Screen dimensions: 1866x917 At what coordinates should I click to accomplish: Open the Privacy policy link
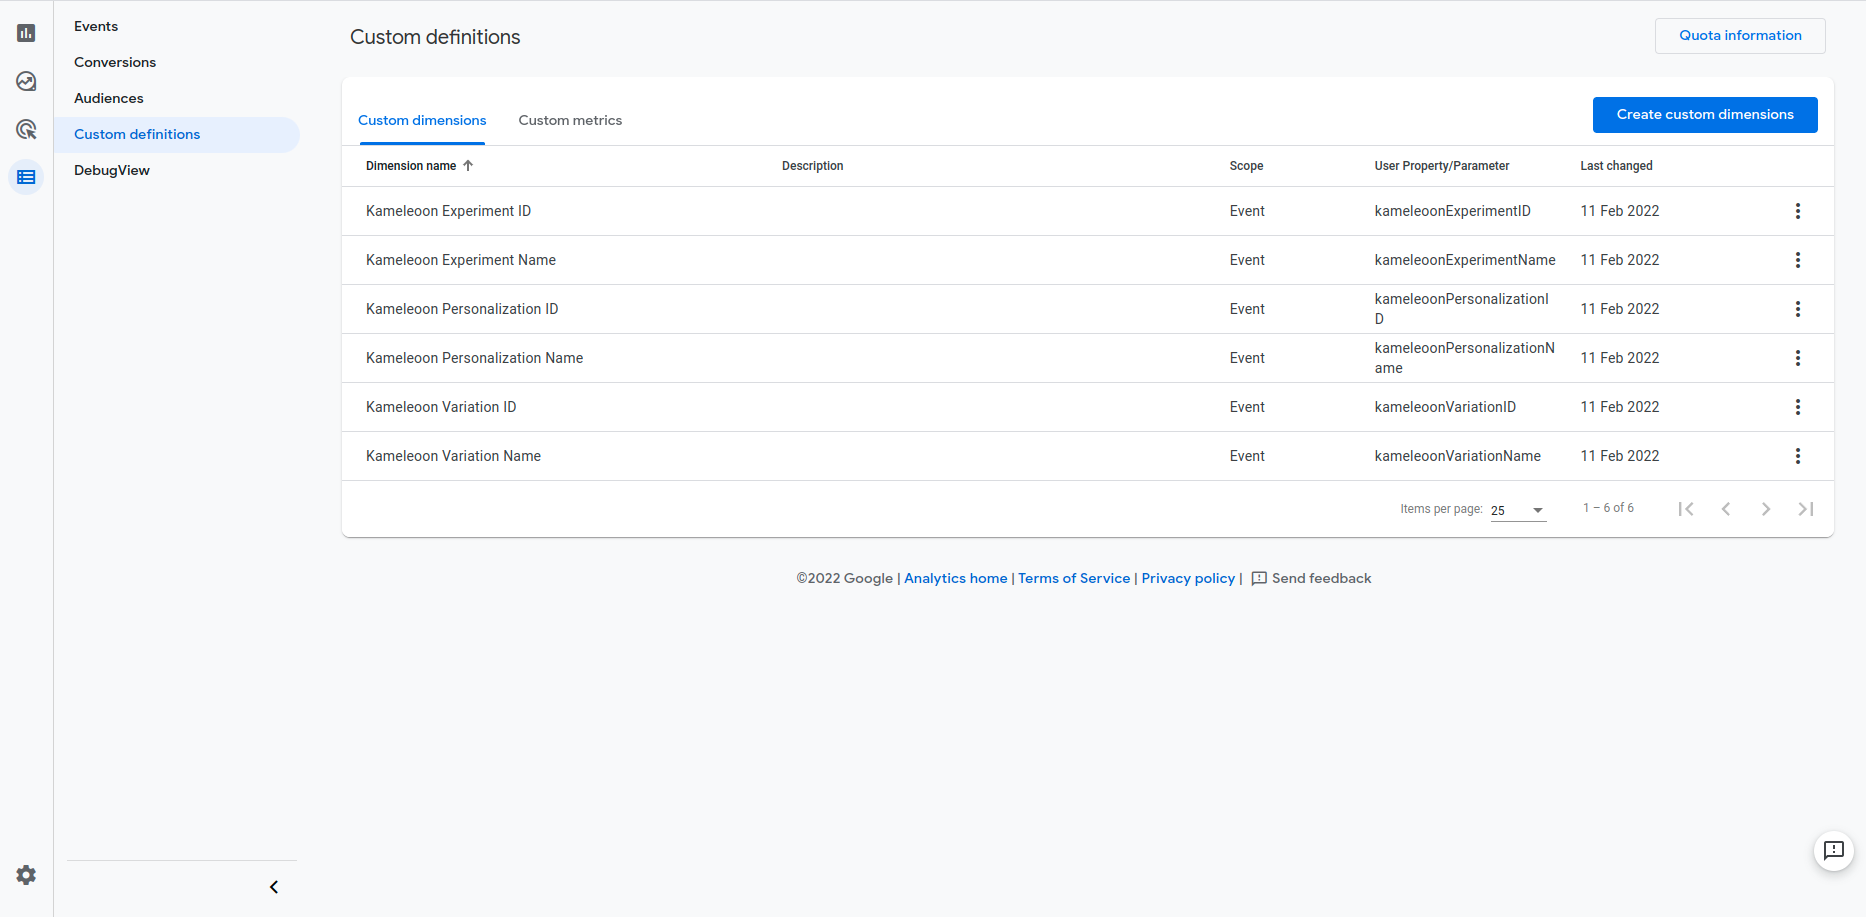coord(1188,578)
